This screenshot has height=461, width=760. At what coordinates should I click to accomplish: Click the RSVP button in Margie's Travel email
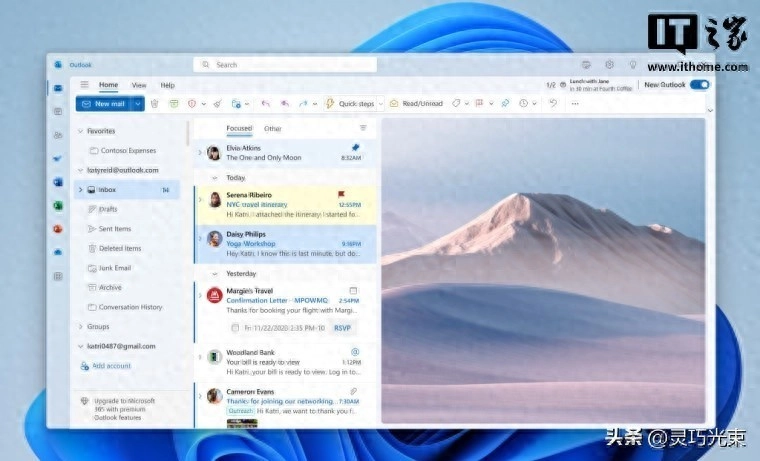click(x=343, y=327)
